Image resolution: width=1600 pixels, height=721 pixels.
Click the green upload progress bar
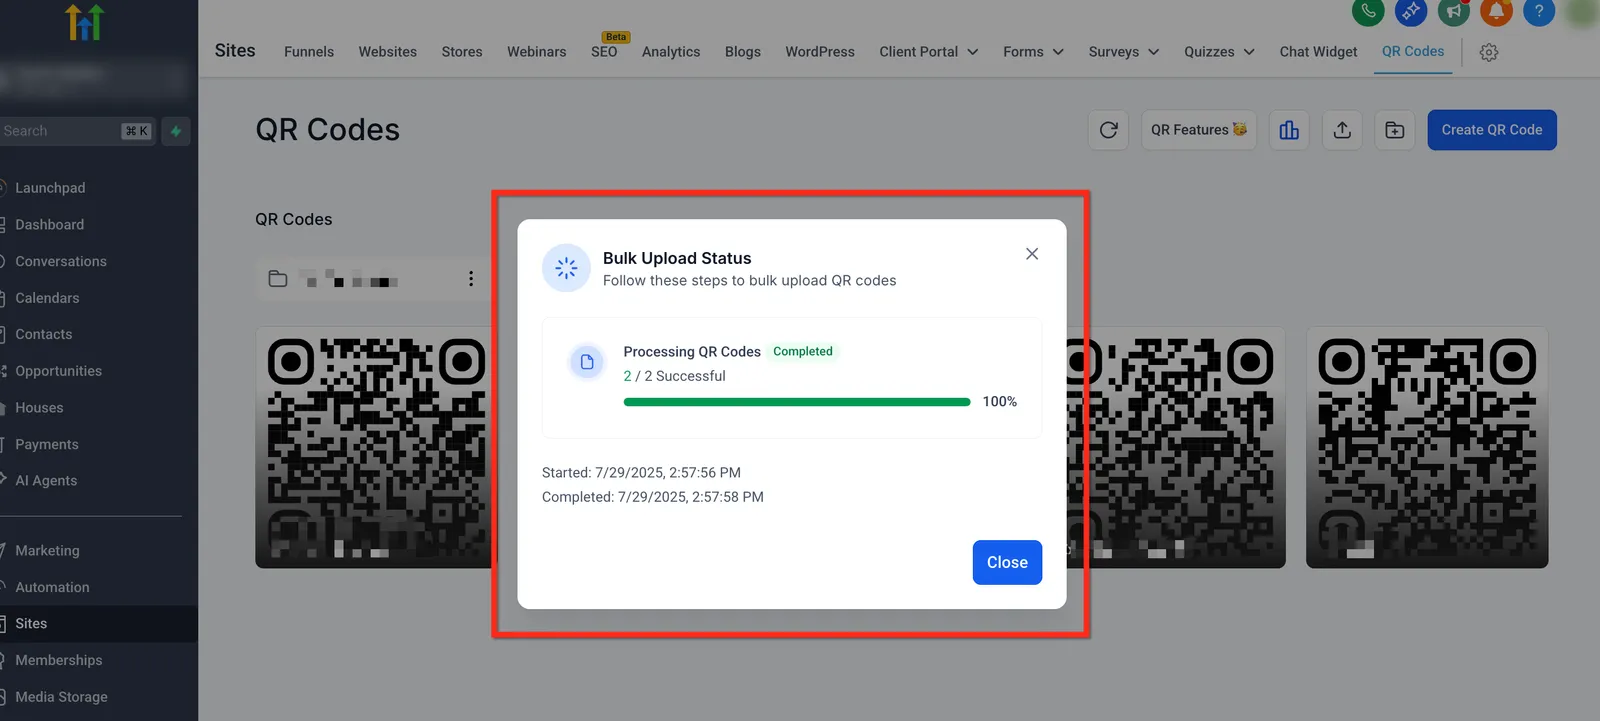click(797, 402)
